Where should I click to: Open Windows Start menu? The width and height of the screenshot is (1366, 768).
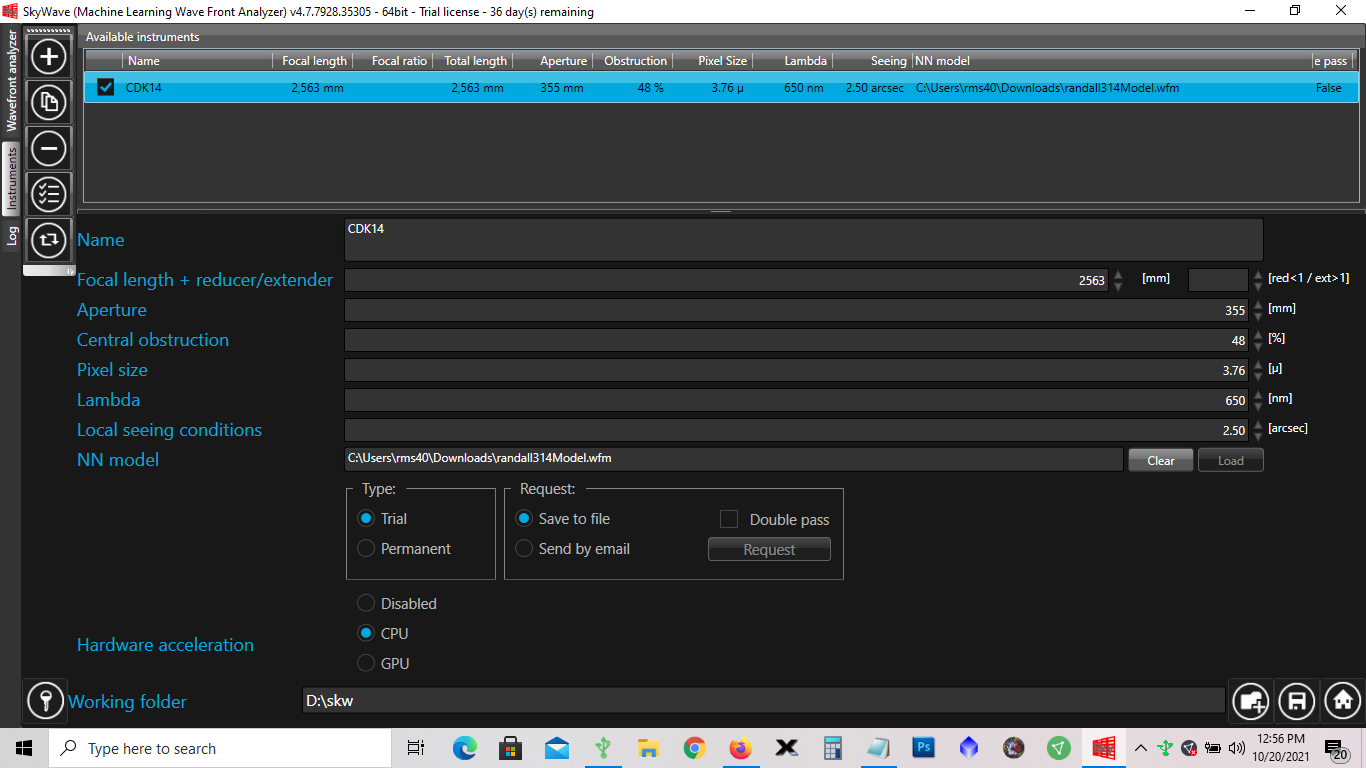tap(24, 748)
